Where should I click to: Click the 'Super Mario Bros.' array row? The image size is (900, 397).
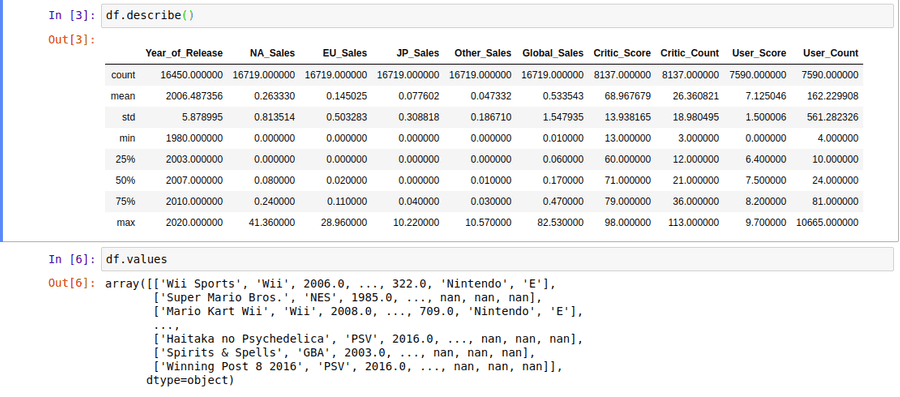pyautogui.click(x=347, y=298)
